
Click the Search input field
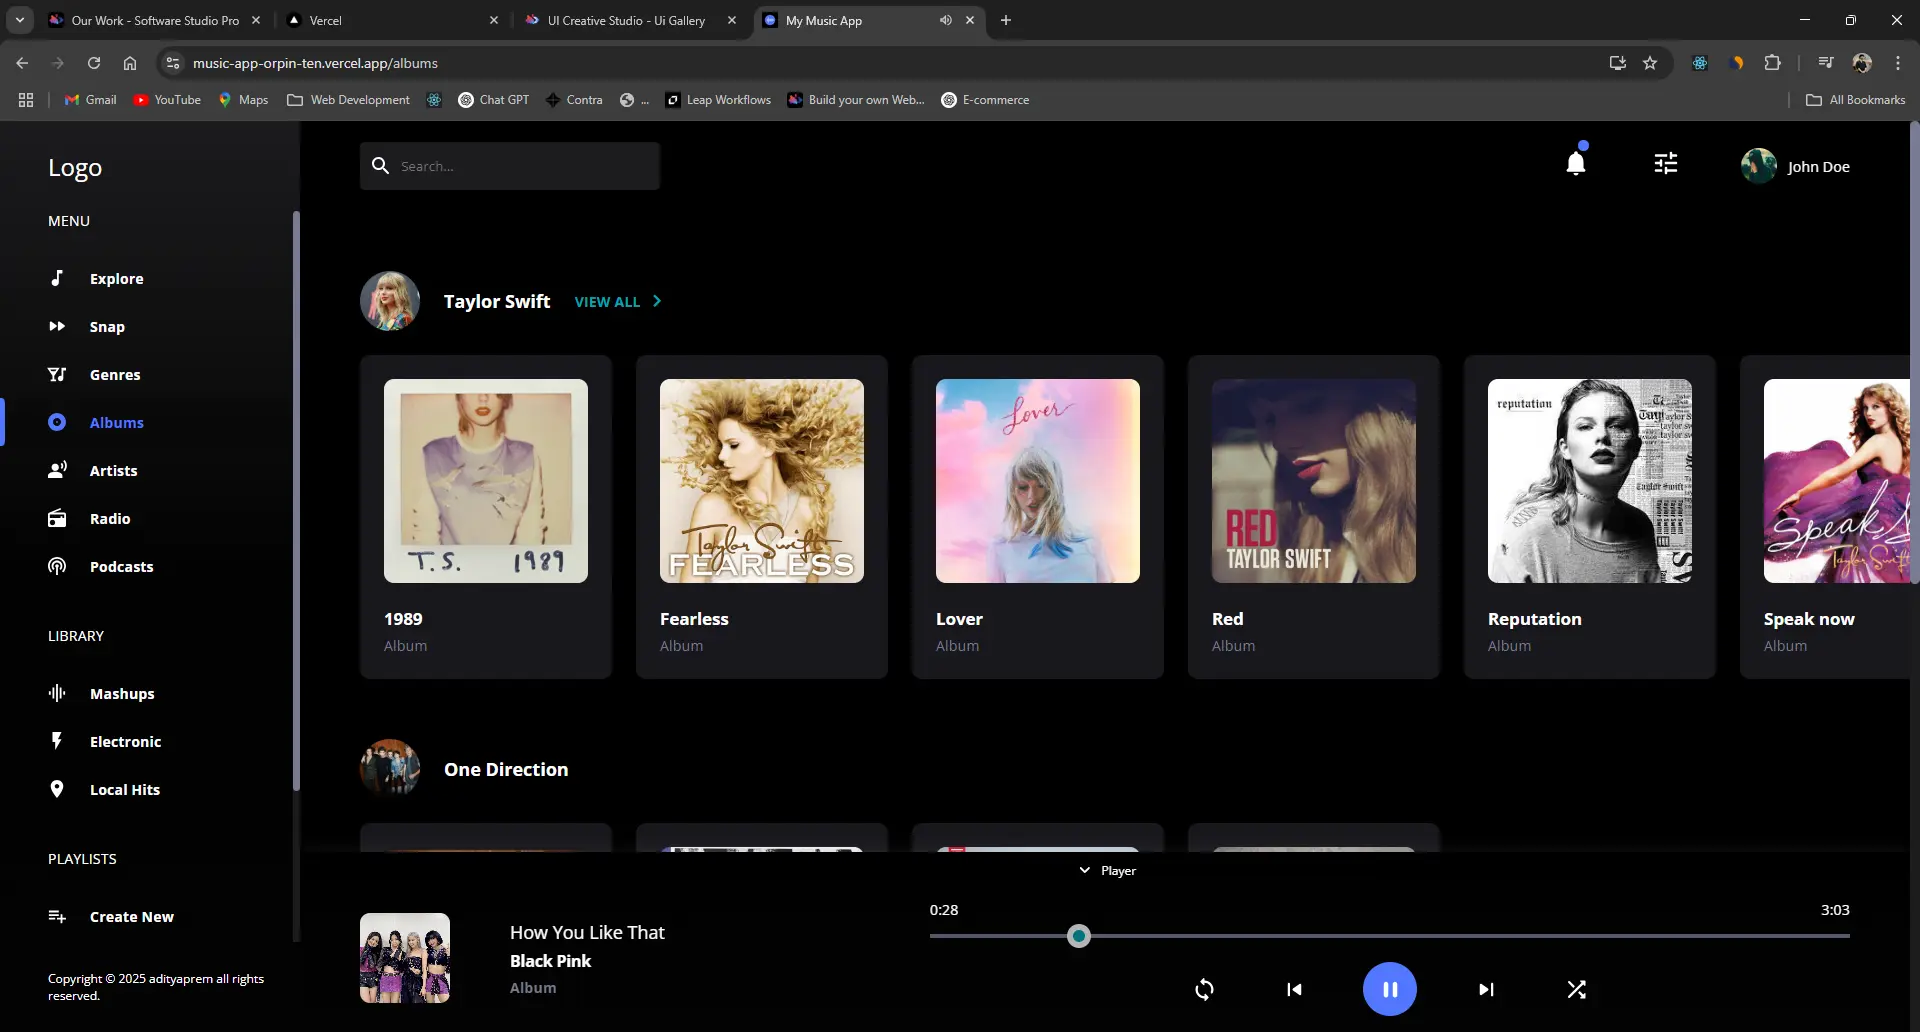tap(510, 165)
